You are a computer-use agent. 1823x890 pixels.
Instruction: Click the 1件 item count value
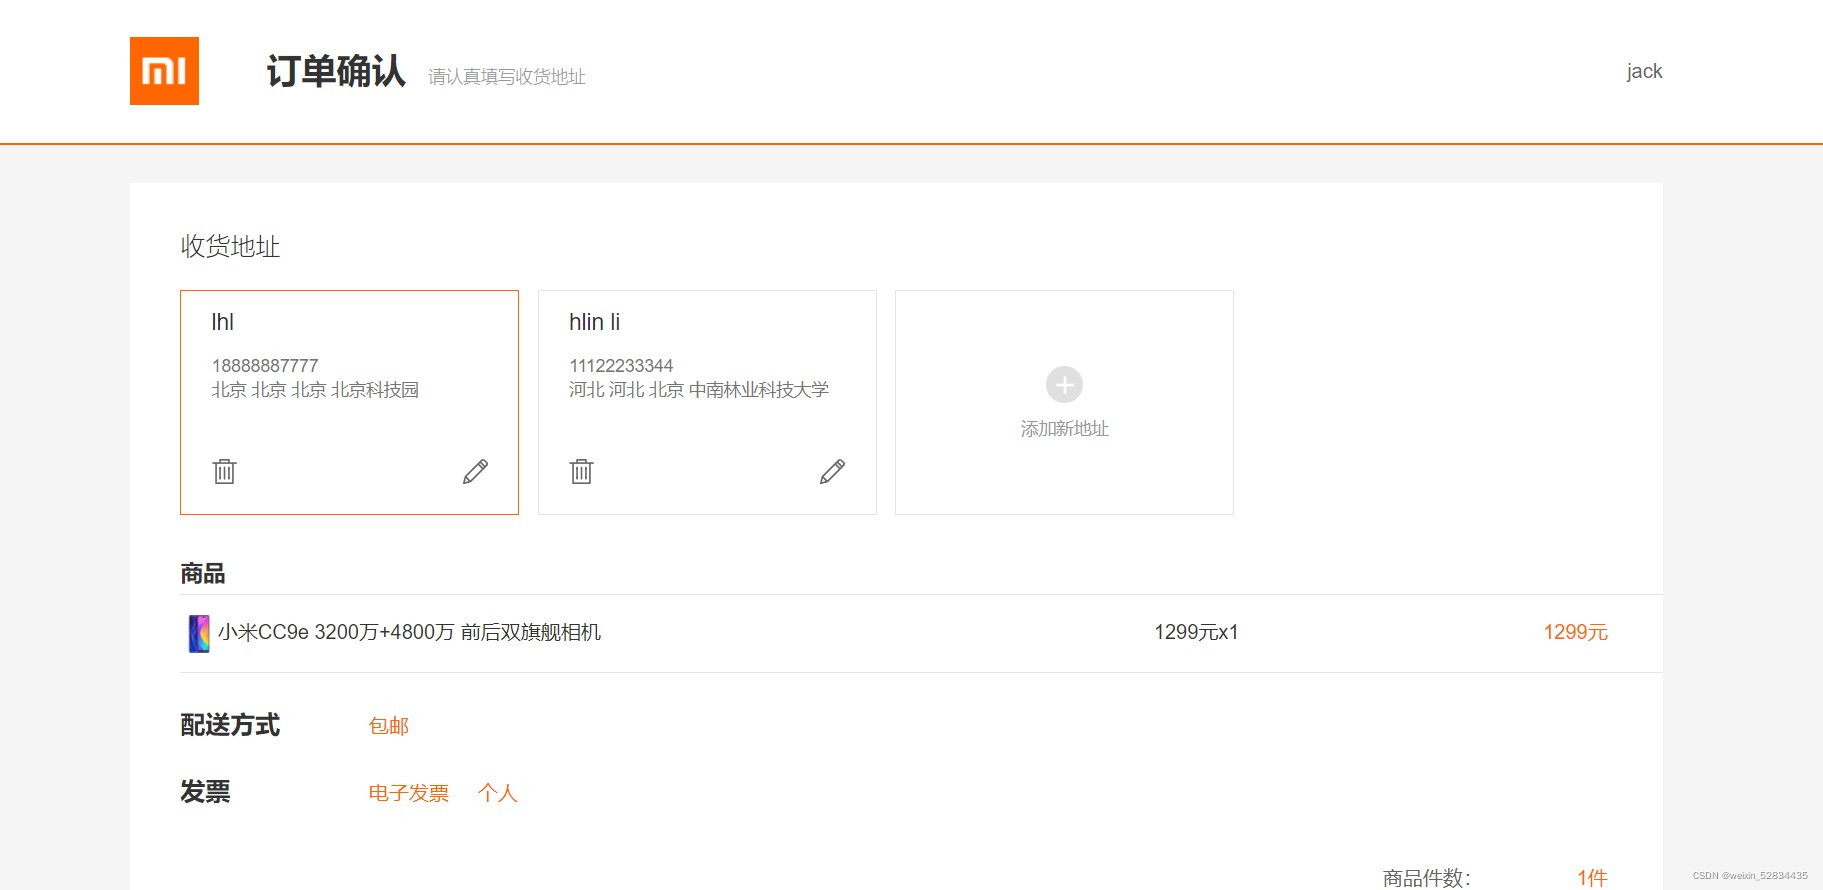click(1592, 878)
